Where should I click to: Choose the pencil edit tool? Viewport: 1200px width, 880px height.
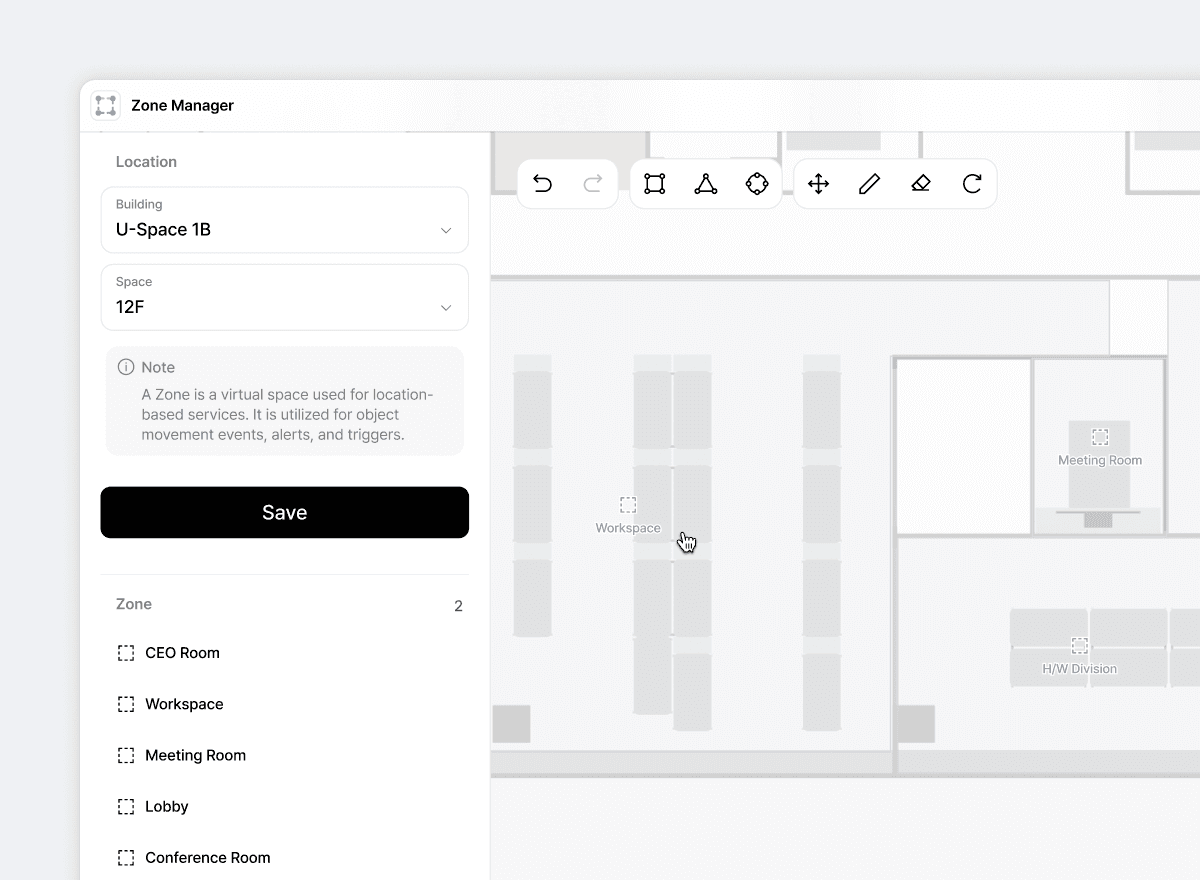pos(869,184)
